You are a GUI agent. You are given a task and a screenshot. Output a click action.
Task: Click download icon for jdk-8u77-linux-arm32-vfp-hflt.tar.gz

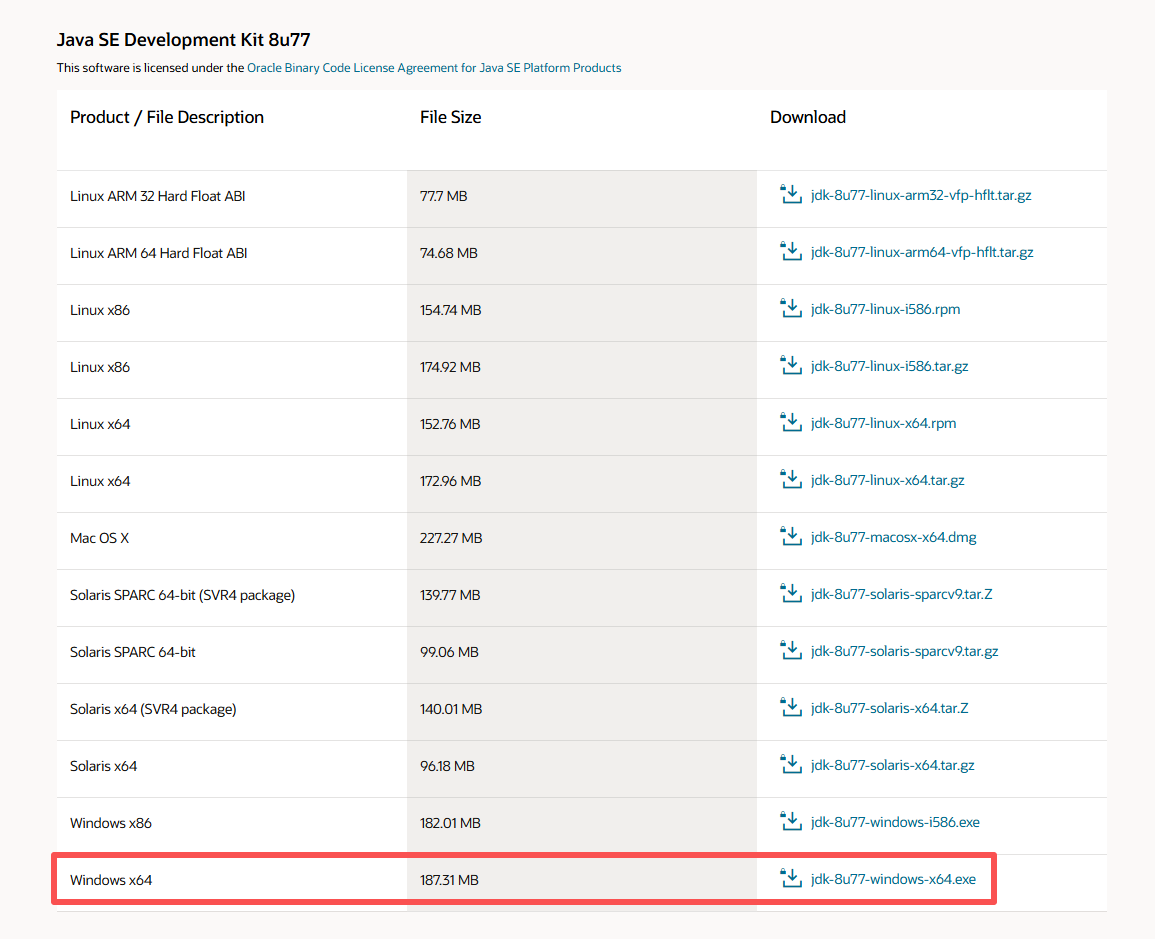(x=791, y=194)
